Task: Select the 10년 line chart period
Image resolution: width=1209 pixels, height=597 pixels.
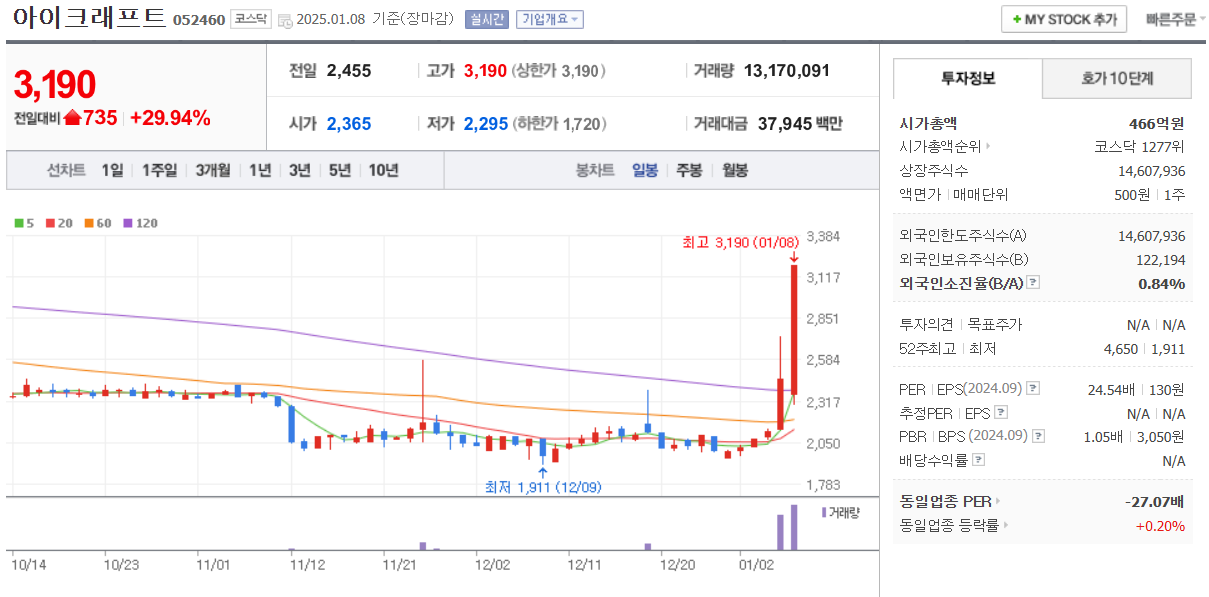Action: pos(383,170)
